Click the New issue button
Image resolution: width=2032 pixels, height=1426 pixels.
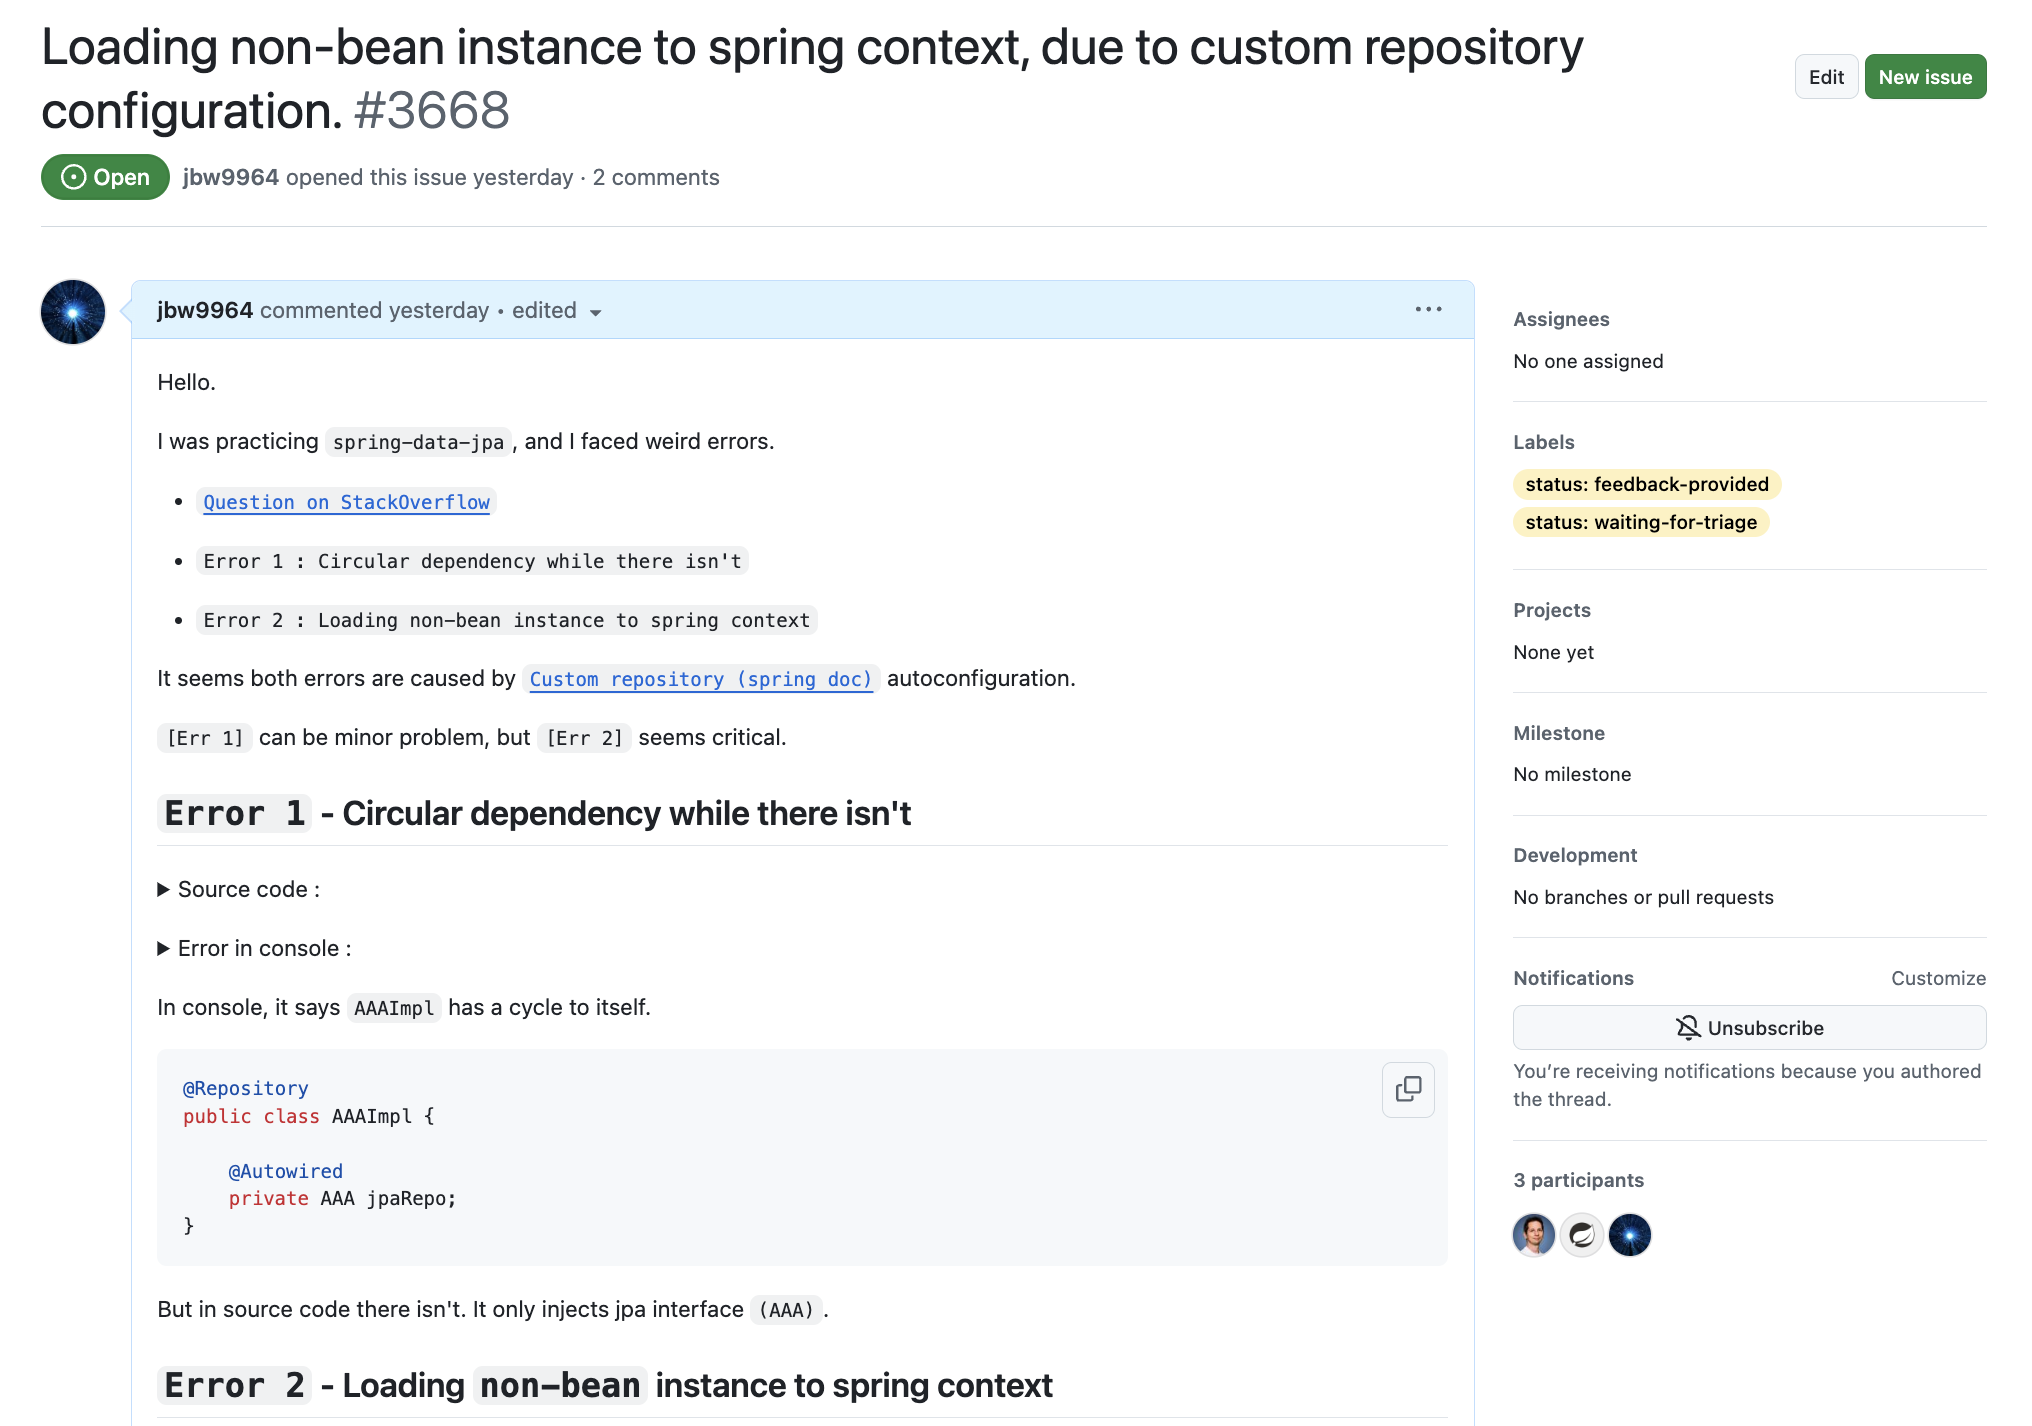(1924, 77)
